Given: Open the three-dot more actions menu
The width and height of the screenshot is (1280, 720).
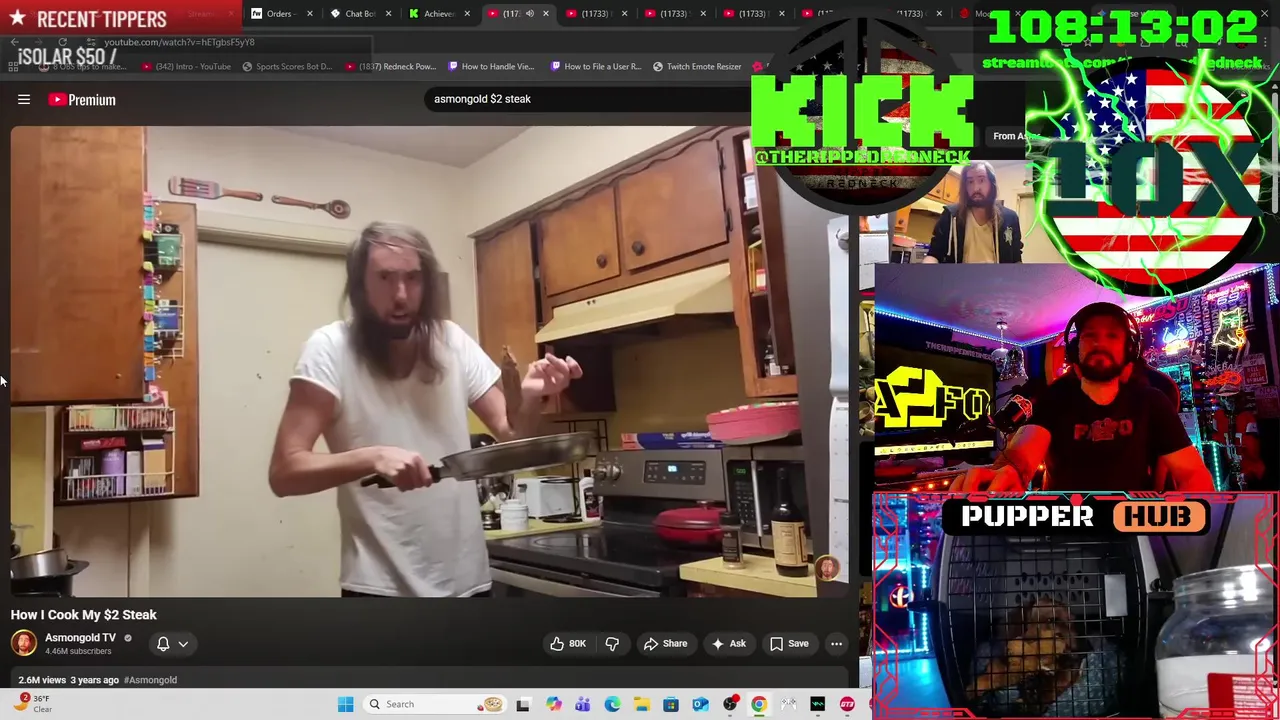Looking at the screenshot, I should point(836,644).
